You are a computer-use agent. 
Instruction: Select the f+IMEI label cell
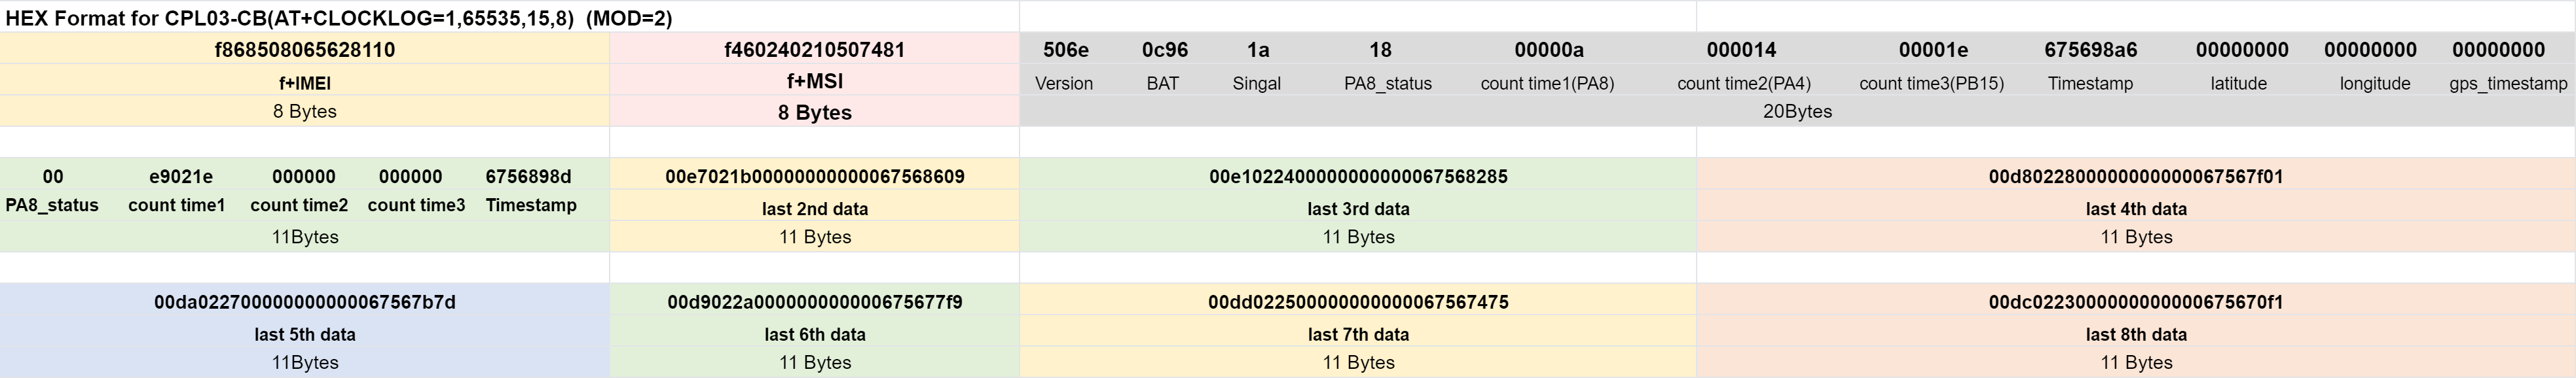pyautogui.click(x=305, y=82)
